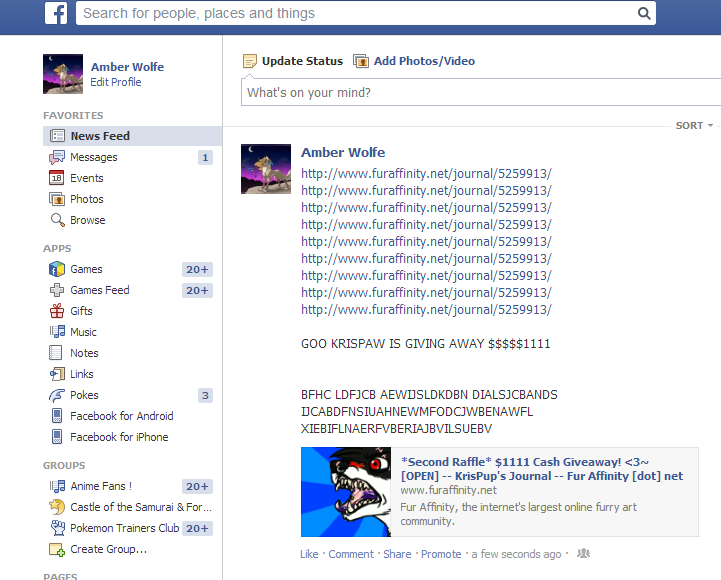Image resolution: width=721 pixels, height=580 pixels.
Task: Click What's on your mind field
Action: pyautogui.click(x=481, y=92)
